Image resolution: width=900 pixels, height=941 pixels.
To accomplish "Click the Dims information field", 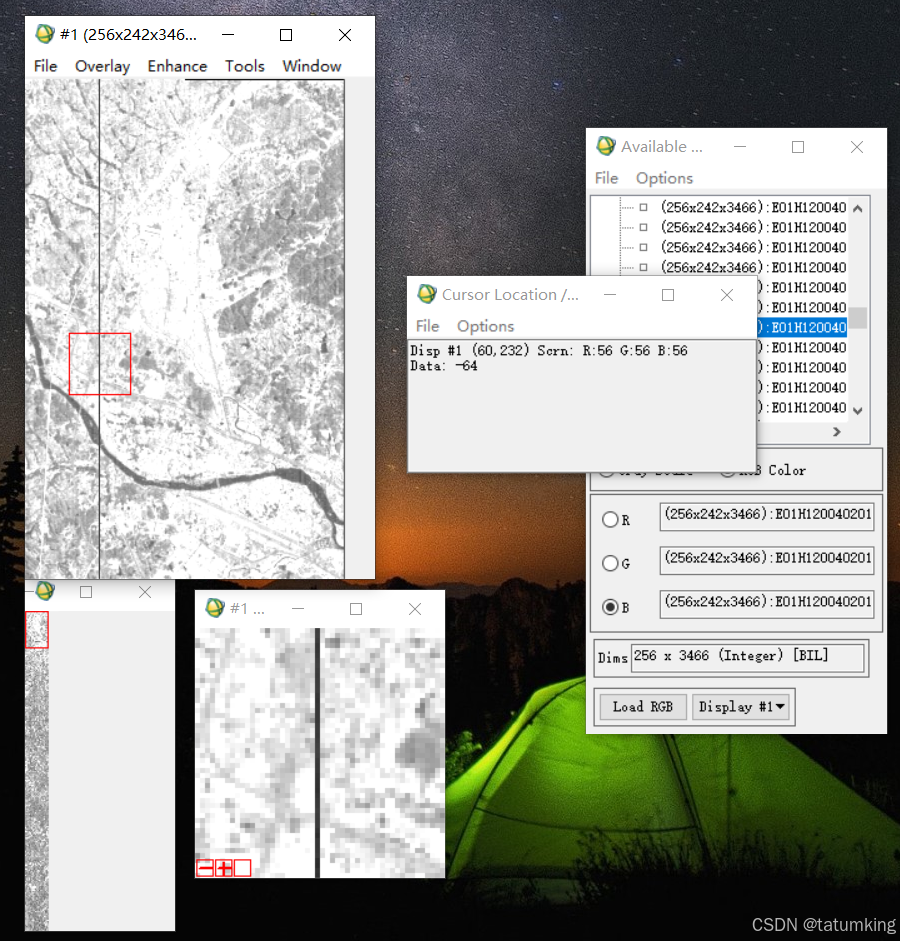I will [748, 657].
